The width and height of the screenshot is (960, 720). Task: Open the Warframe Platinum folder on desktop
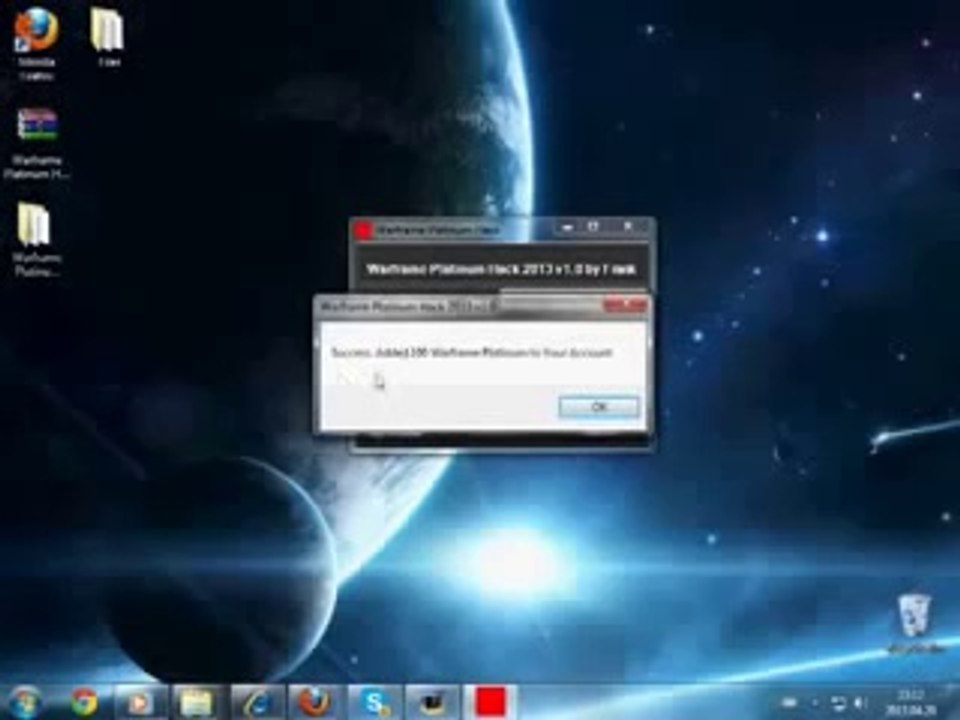click(x=36, y=239)
